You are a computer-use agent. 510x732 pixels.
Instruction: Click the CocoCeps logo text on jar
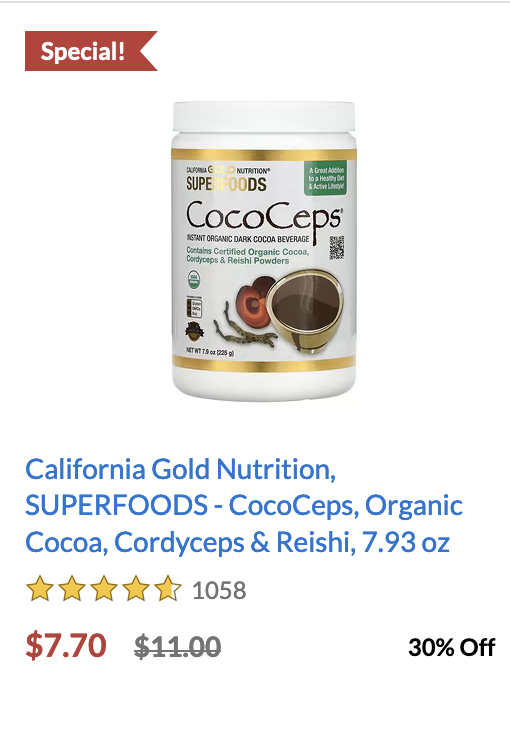264,218
